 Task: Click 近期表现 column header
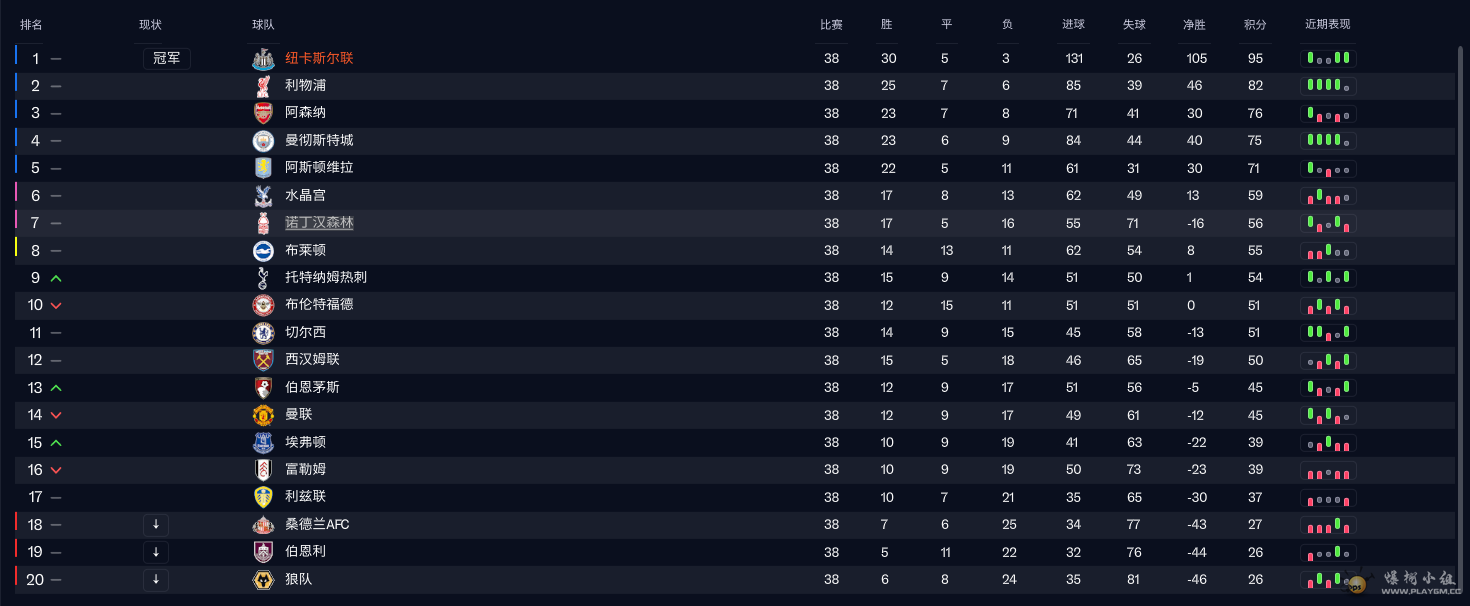coord(1327,24)
